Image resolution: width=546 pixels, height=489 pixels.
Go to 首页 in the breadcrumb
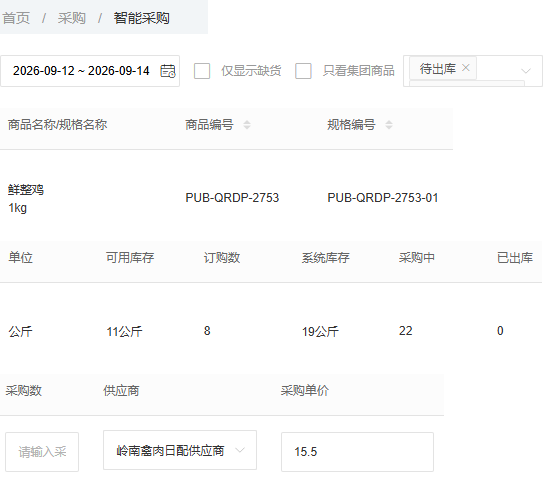point(16,18)
